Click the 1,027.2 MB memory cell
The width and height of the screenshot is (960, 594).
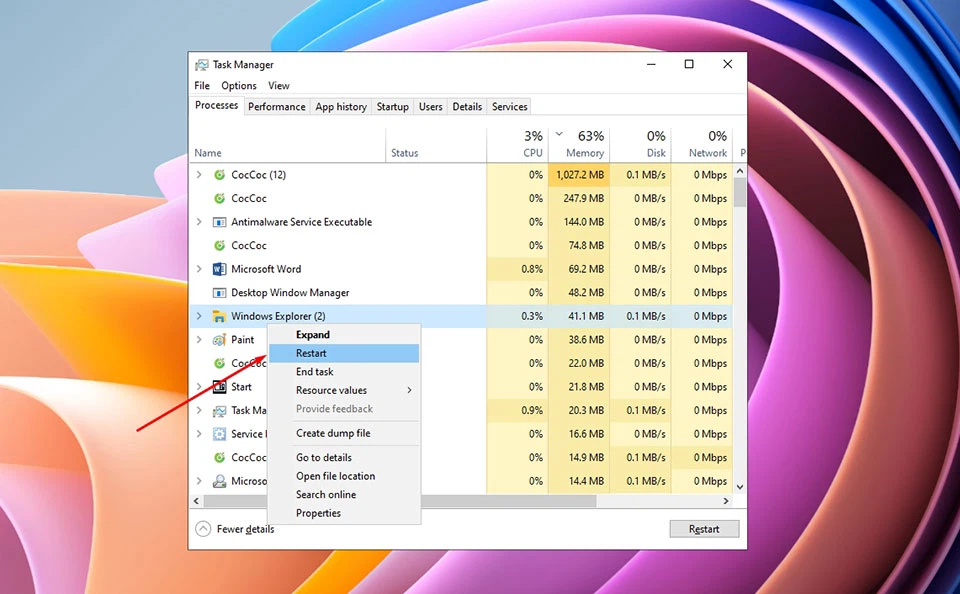pyautogui.click(x=579, y=175)
